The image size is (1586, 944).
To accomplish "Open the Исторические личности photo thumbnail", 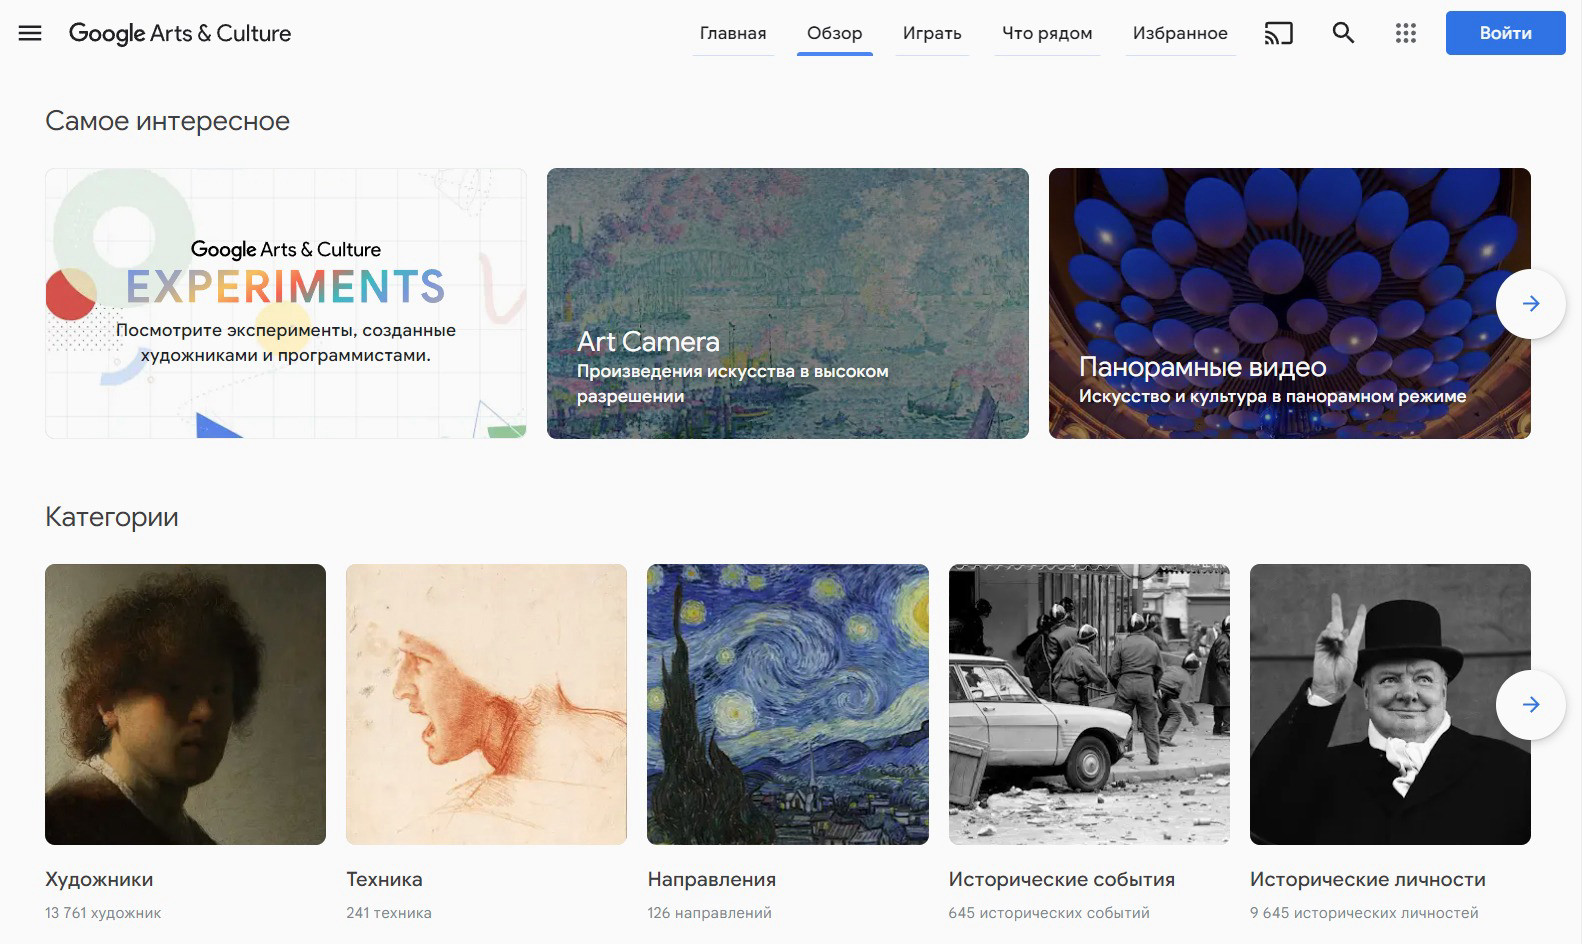I will (x=1390, y=704).
